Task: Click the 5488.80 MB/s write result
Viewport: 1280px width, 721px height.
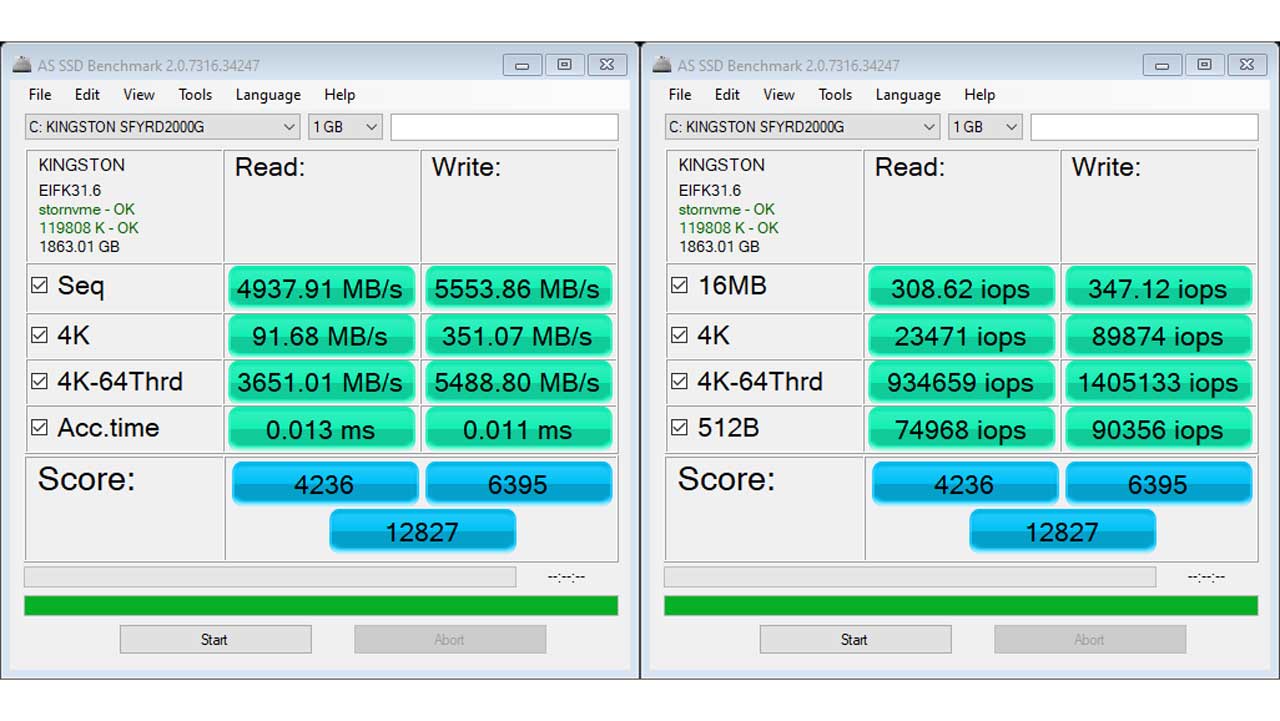Action: coord(518,382)
